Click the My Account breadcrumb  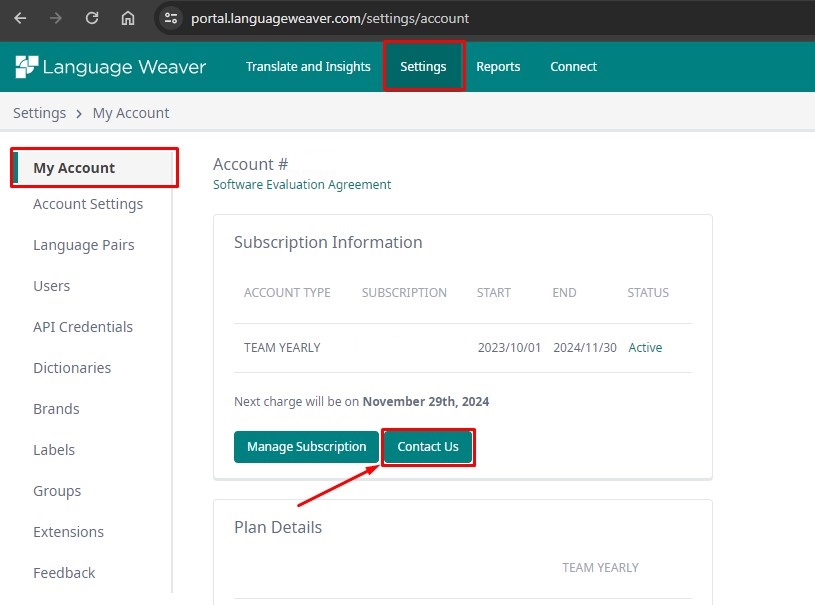click(x=131, y=113)
